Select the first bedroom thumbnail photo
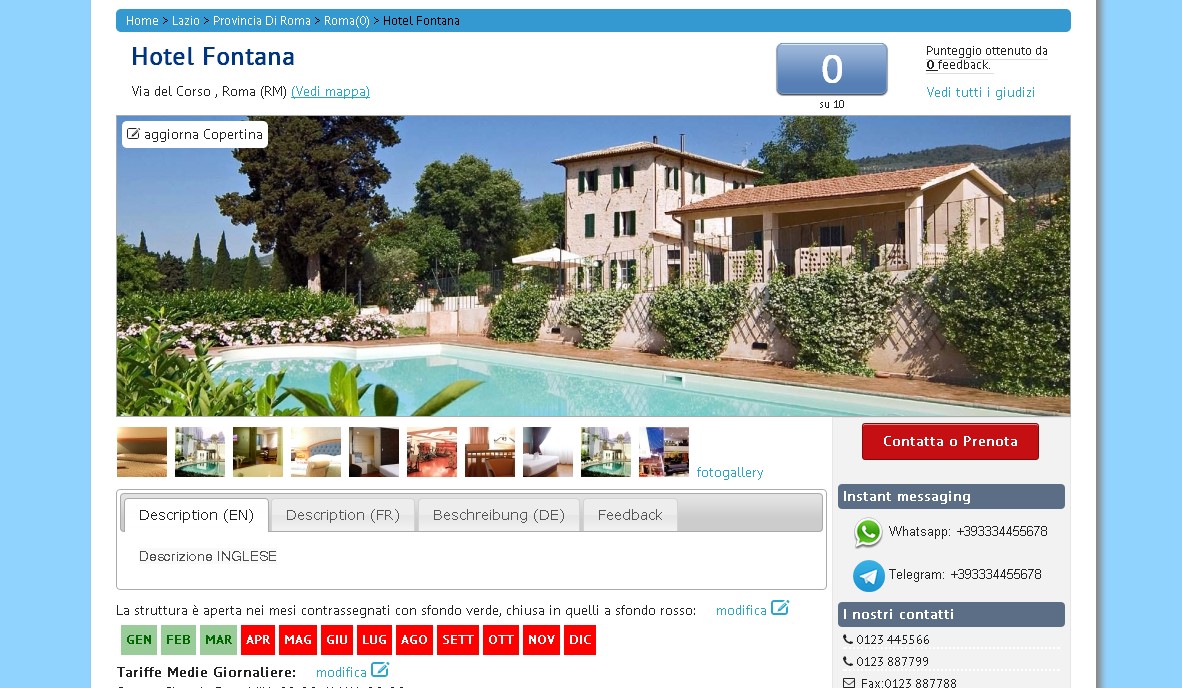Viewport: 1182px width, 688px height. click(142, 452)
